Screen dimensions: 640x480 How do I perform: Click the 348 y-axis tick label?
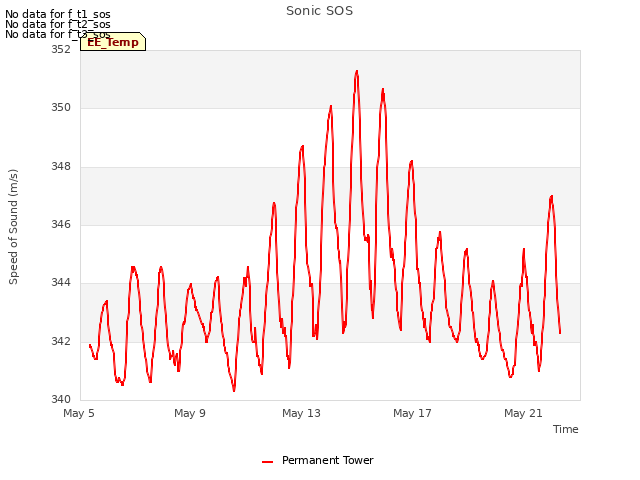tap(61, 167)
